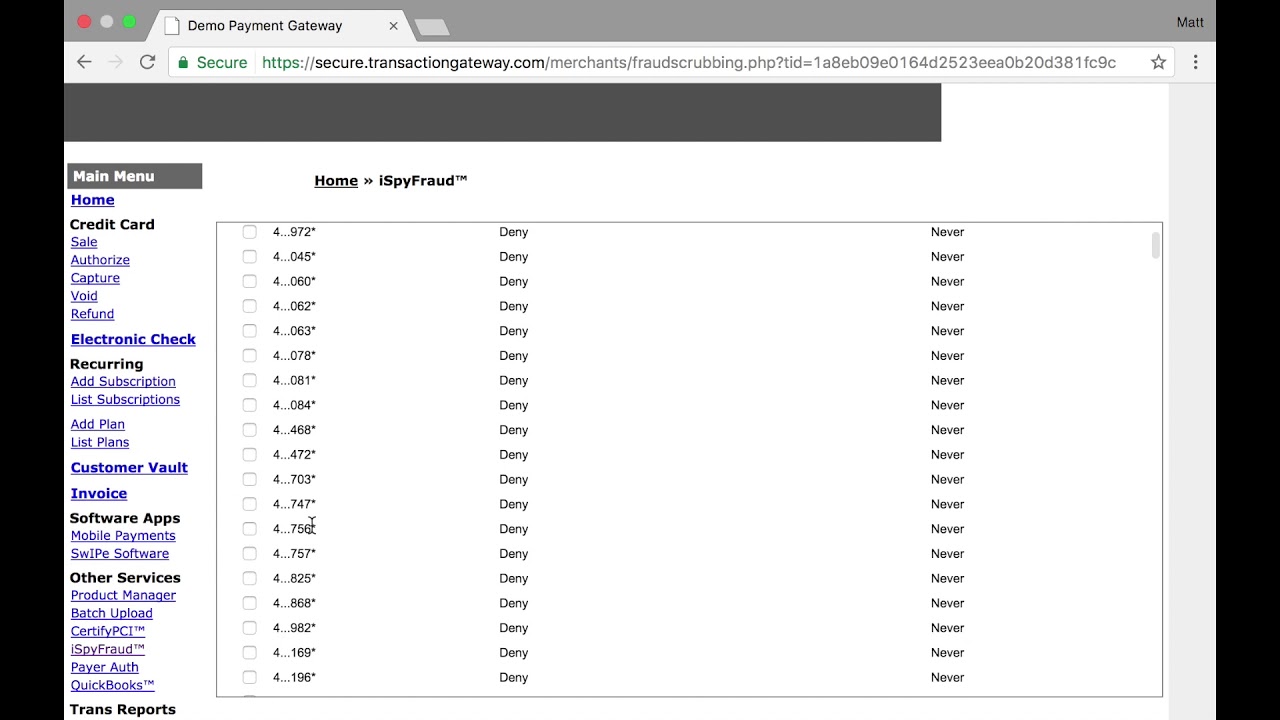Tick the checkbox for 4...169*
This screenshot has height=720, width=1280.
click(x=250, y=653)
